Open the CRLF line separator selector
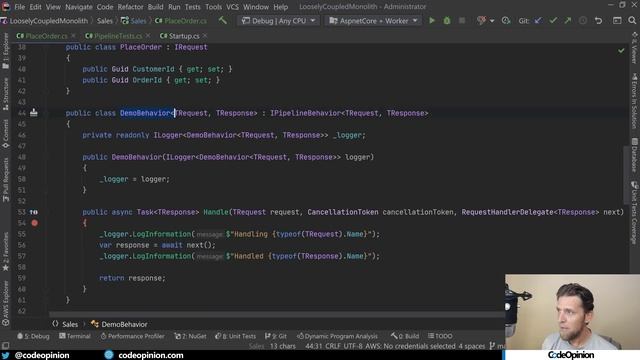The image size is (640, 360). point(333,346)
